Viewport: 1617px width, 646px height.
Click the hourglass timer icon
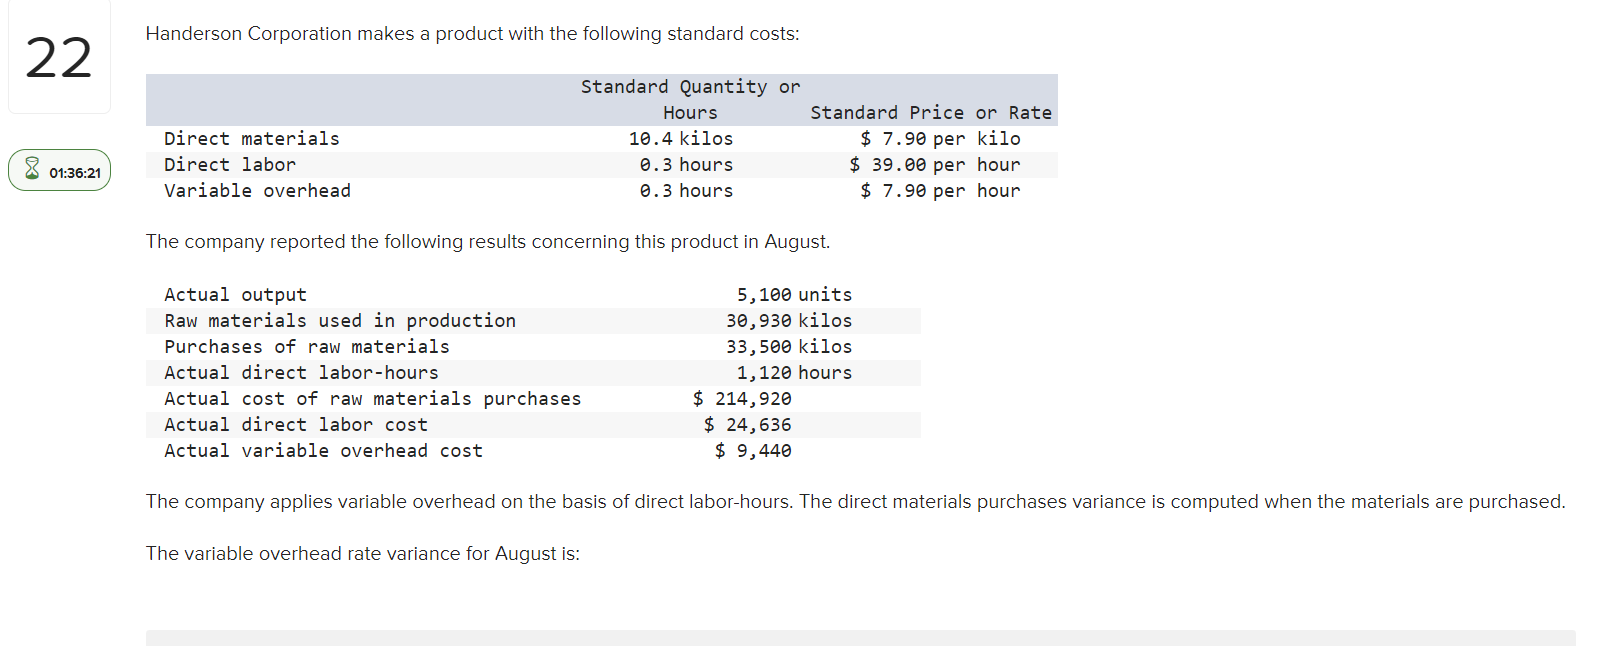[x=31, y=170]
